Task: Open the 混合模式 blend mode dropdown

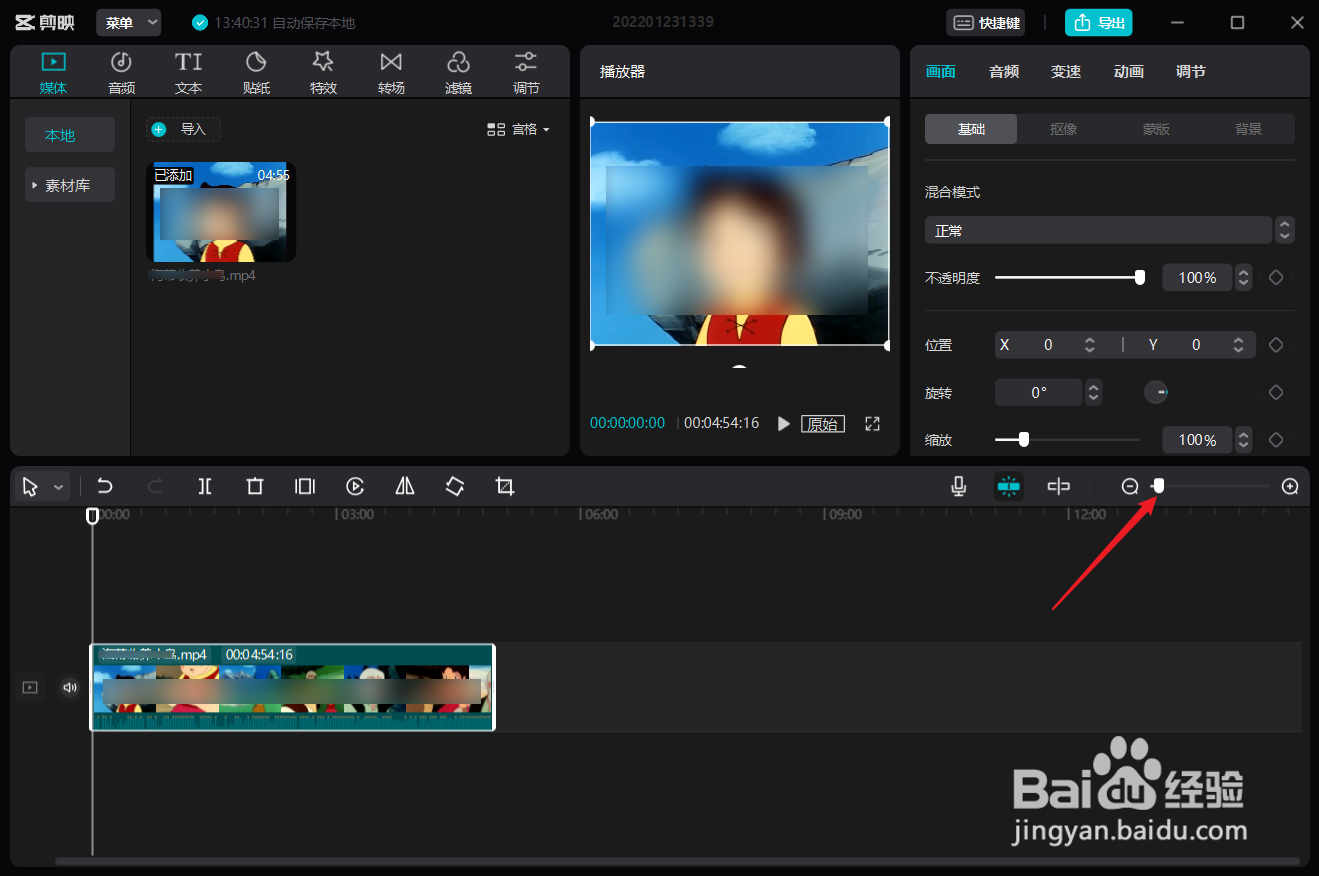Action: coord(1110,230)
